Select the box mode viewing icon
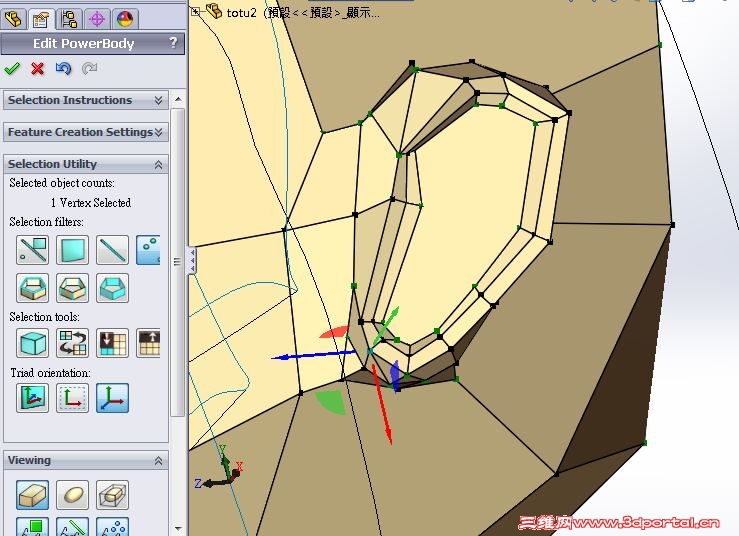Screen dimensions: 739x536 coord(32,495)
